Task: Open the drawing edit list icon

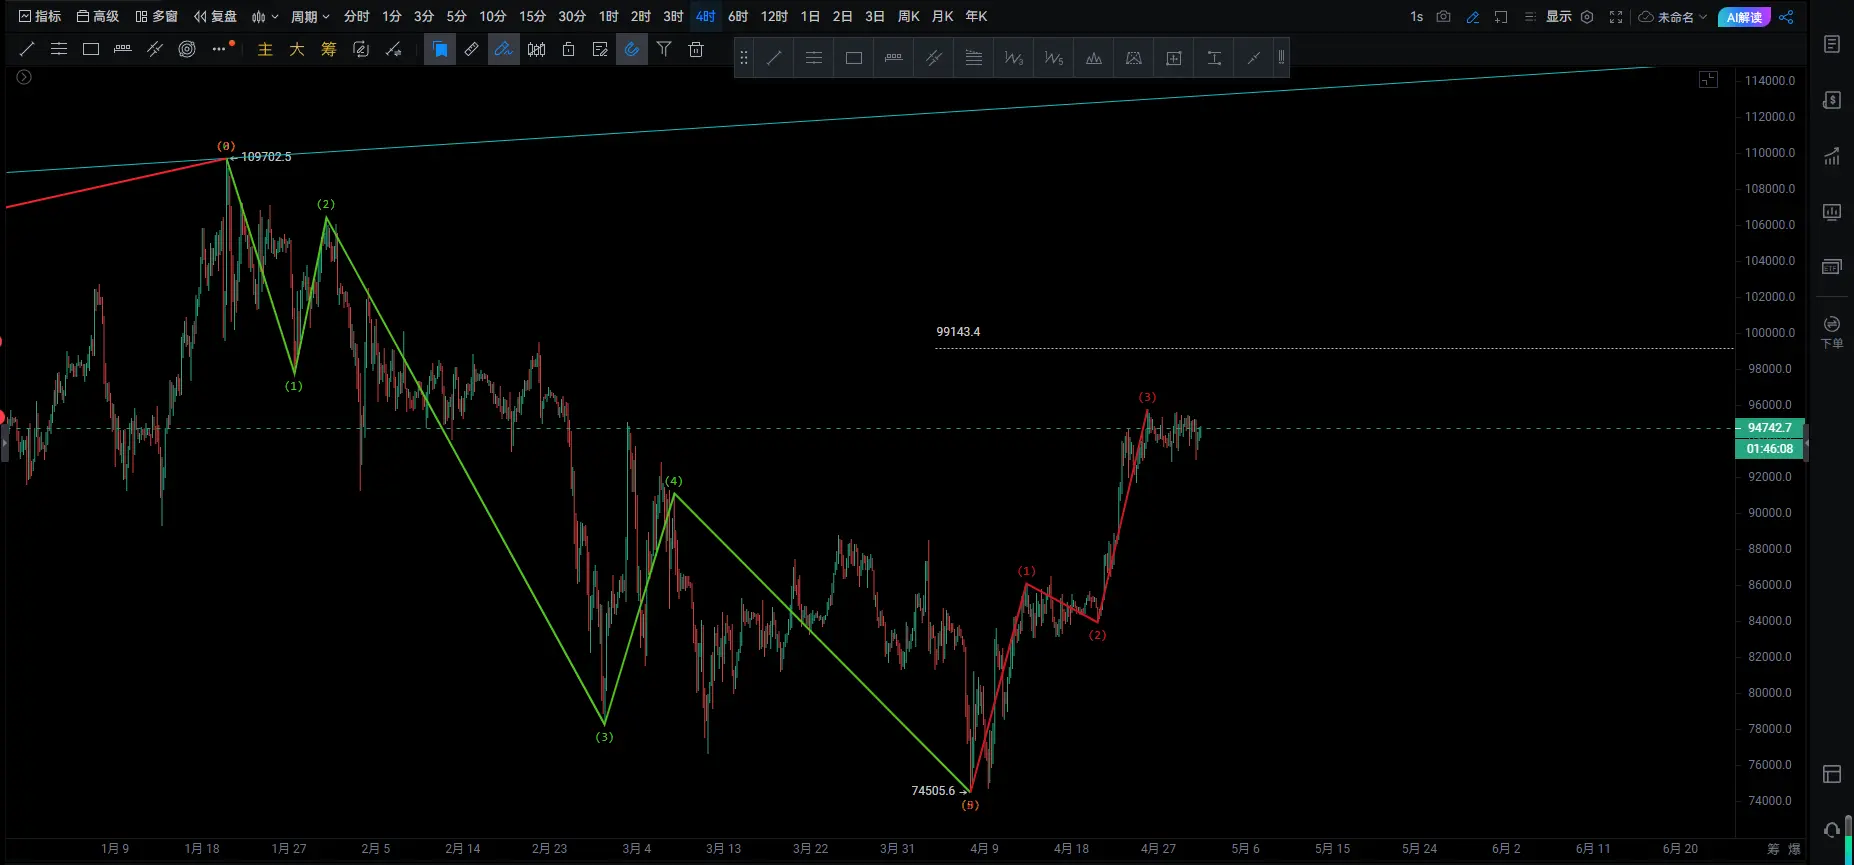Action: [600, 49]
